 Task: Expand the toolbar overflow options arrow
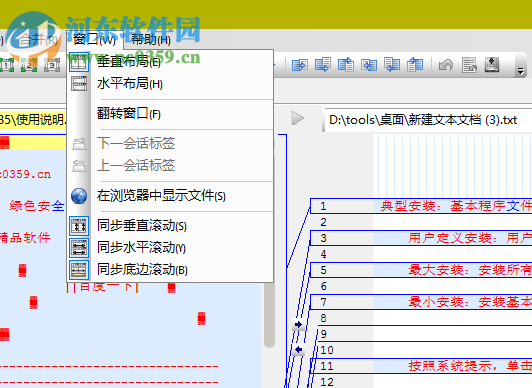click(520, 71)
